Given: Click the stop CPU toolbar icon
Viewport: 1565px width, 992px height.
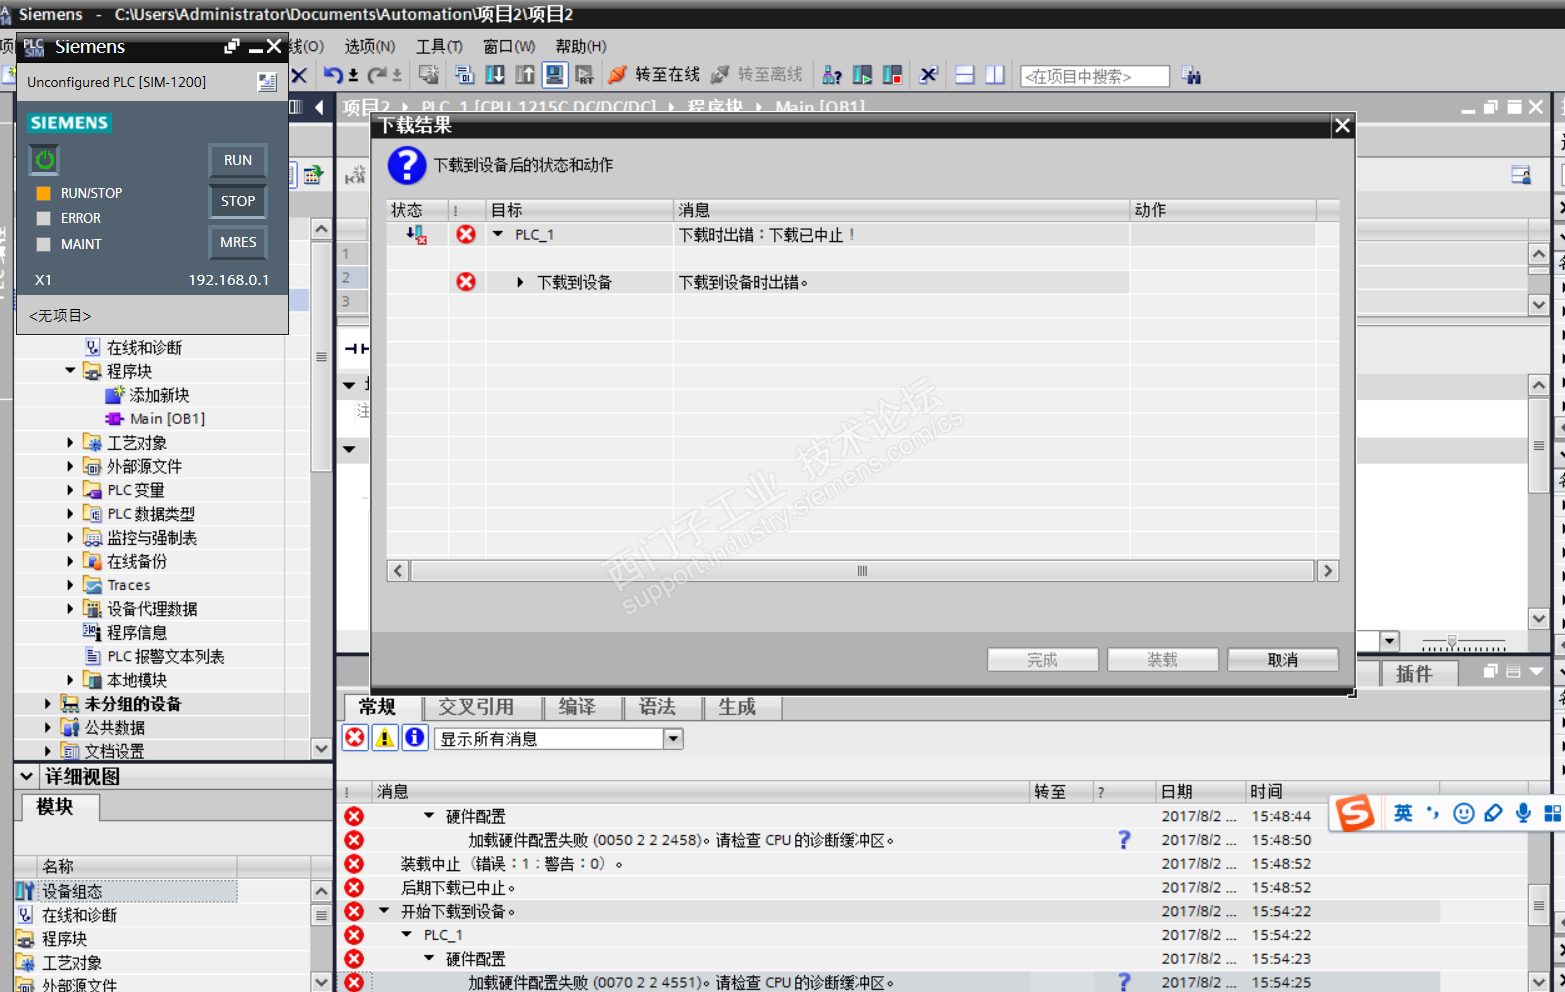Looking at the screenshot, I should click(x=892, y=75).
